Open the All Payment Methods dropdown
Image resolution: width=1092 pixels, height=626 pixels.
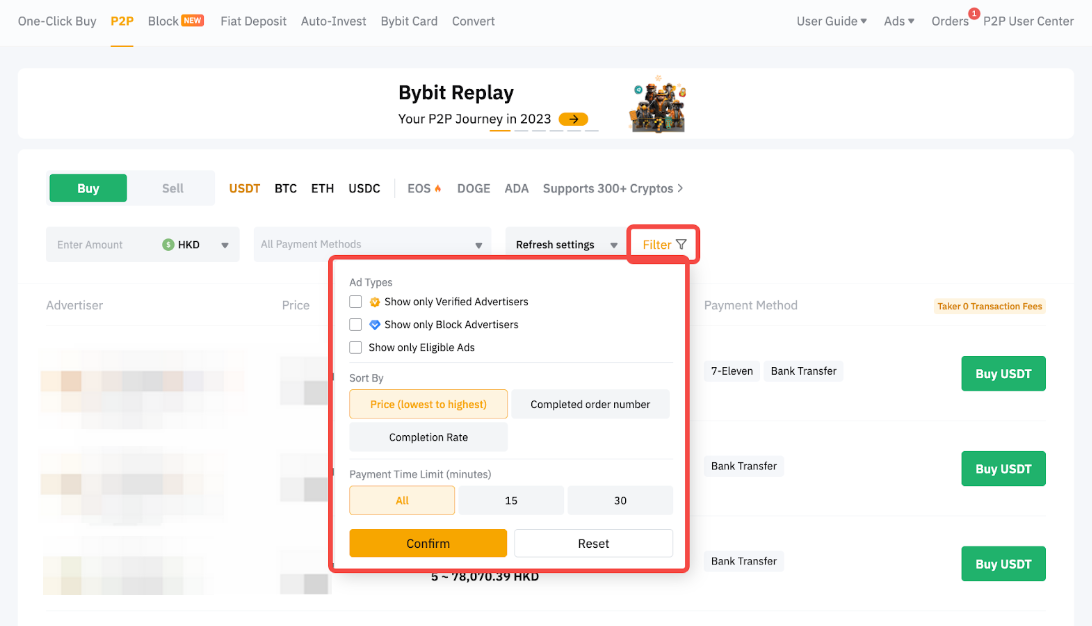coord(371,244)
